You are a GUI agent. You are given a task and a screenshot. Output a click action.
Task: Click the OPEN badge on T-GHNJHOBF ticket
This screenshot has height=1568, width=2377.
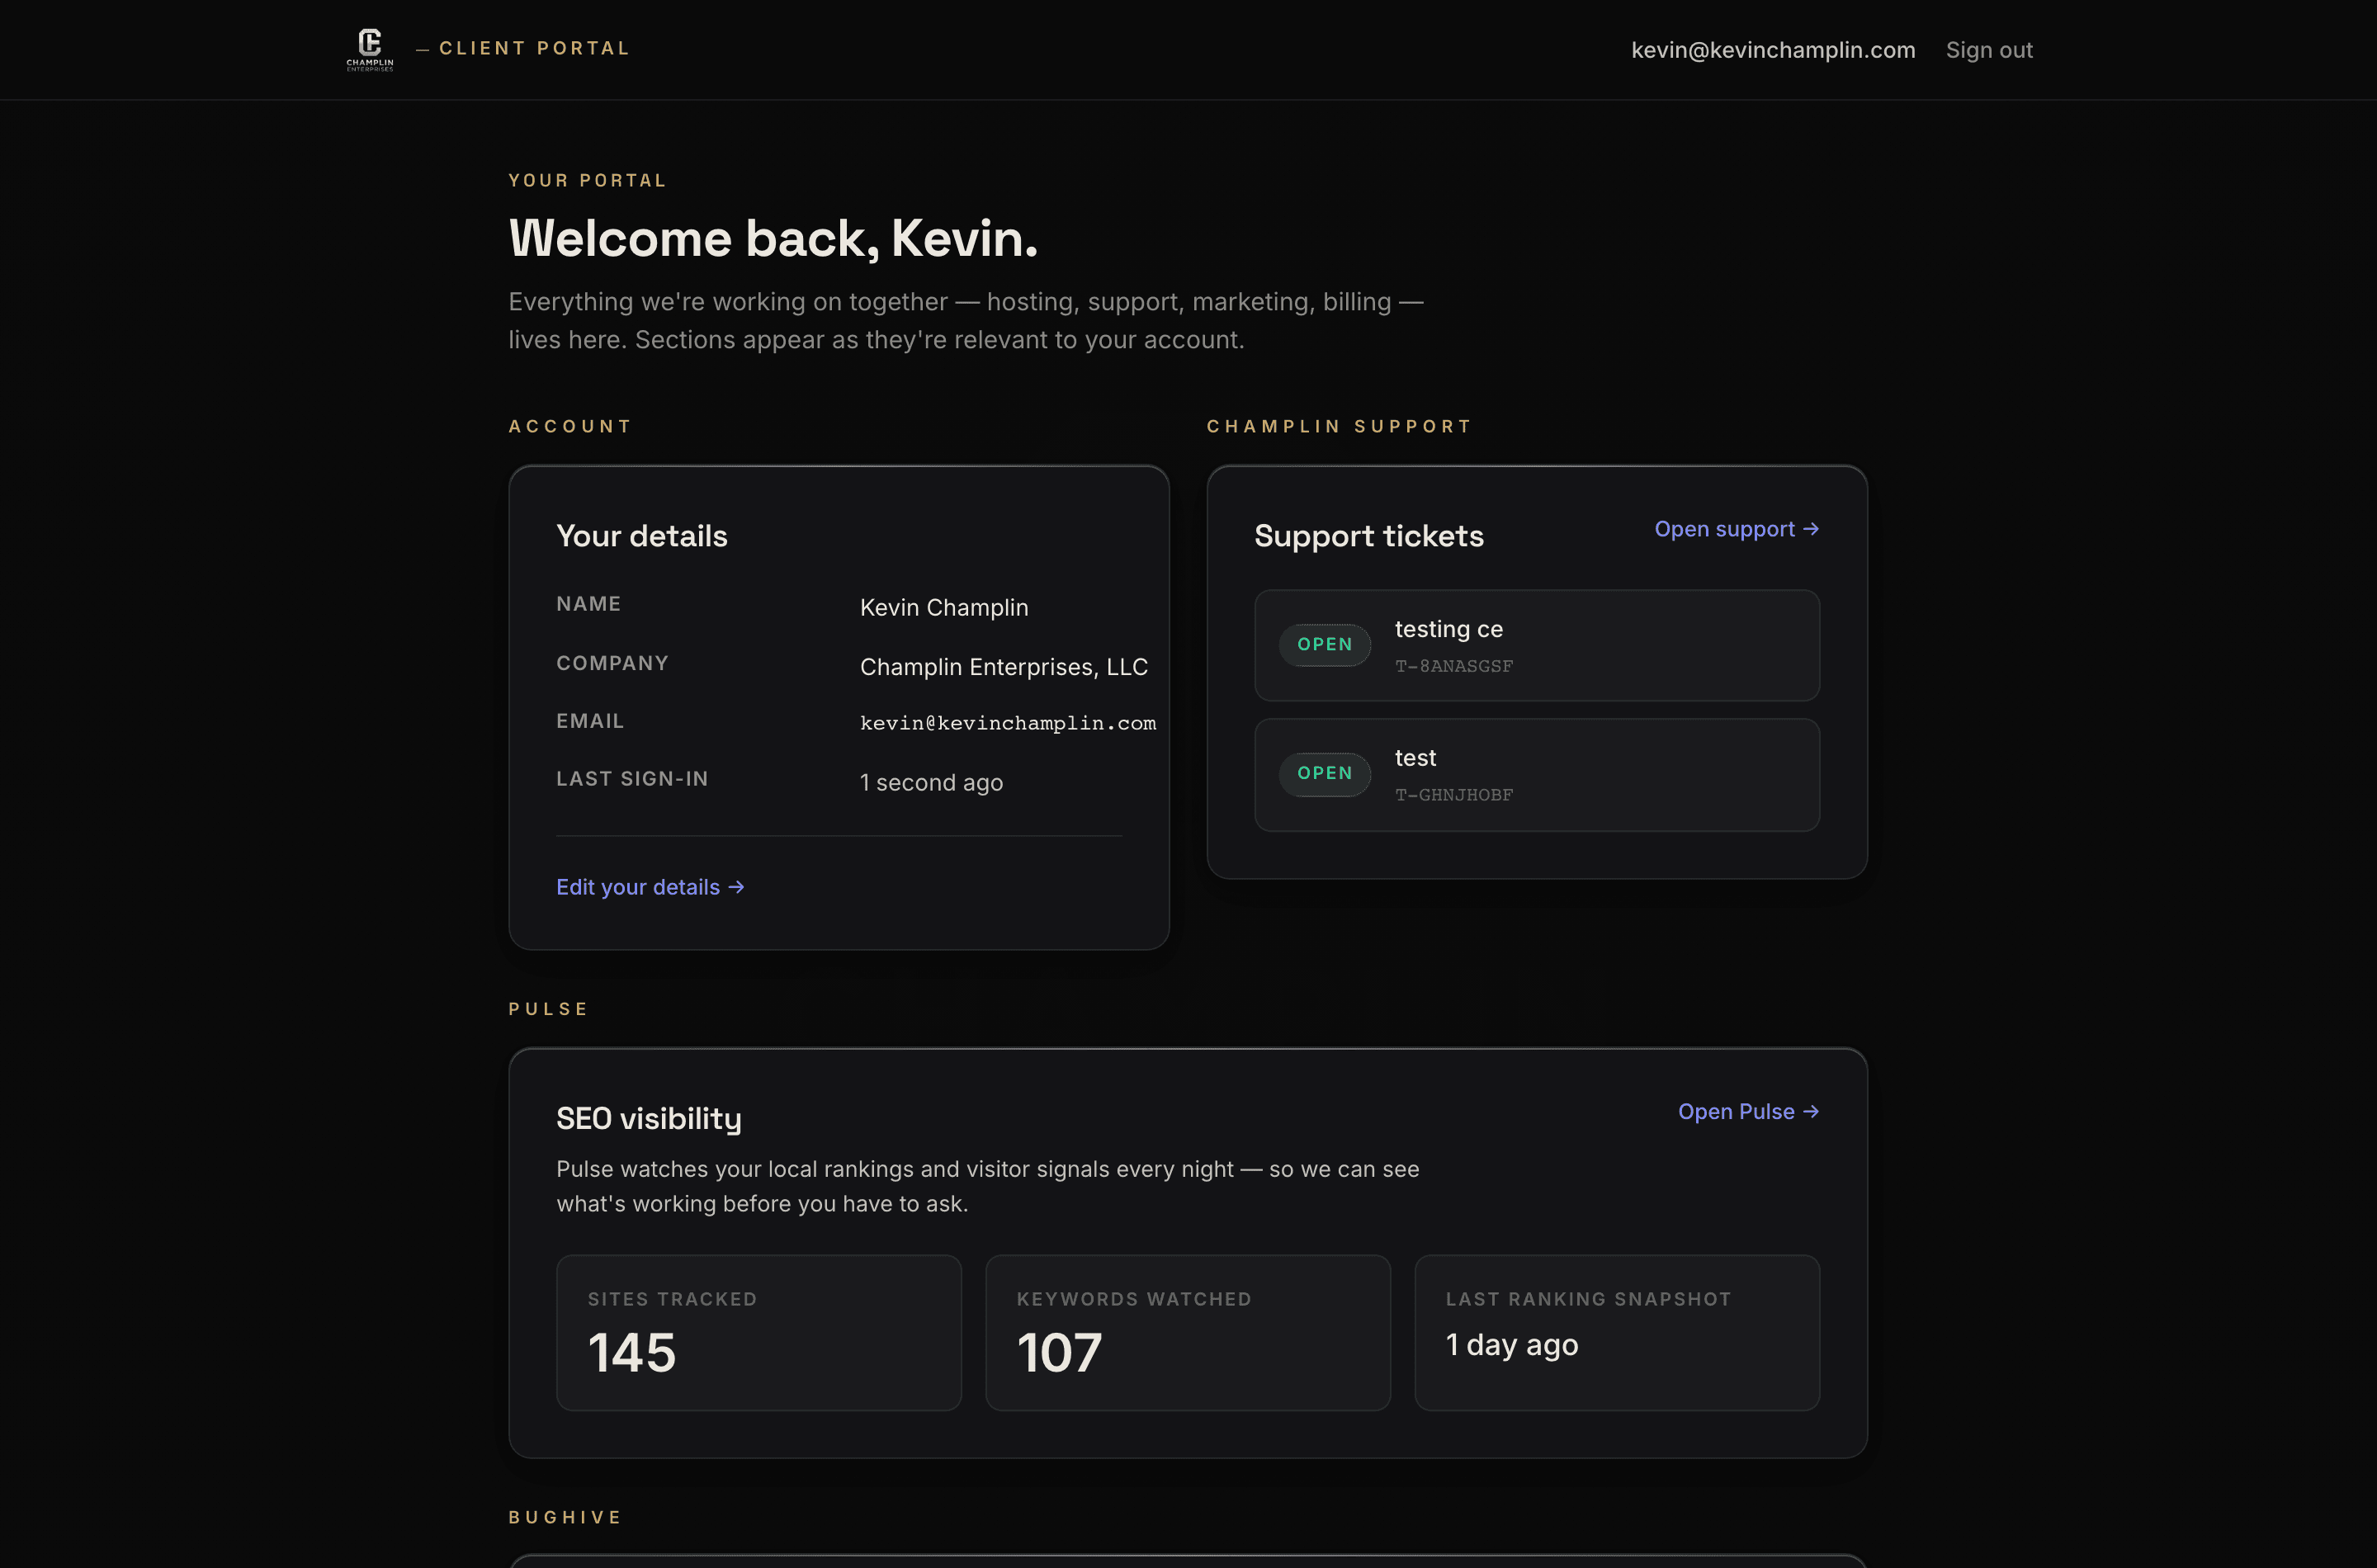1324,774
